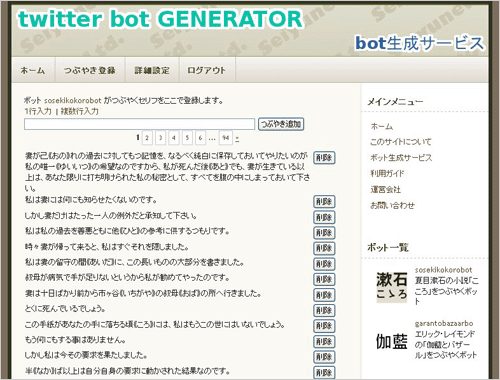The width and height of the screenshot is (500, 380).
Task: Open the ホーム tab in navigation bar
Action: pos(33,70)
